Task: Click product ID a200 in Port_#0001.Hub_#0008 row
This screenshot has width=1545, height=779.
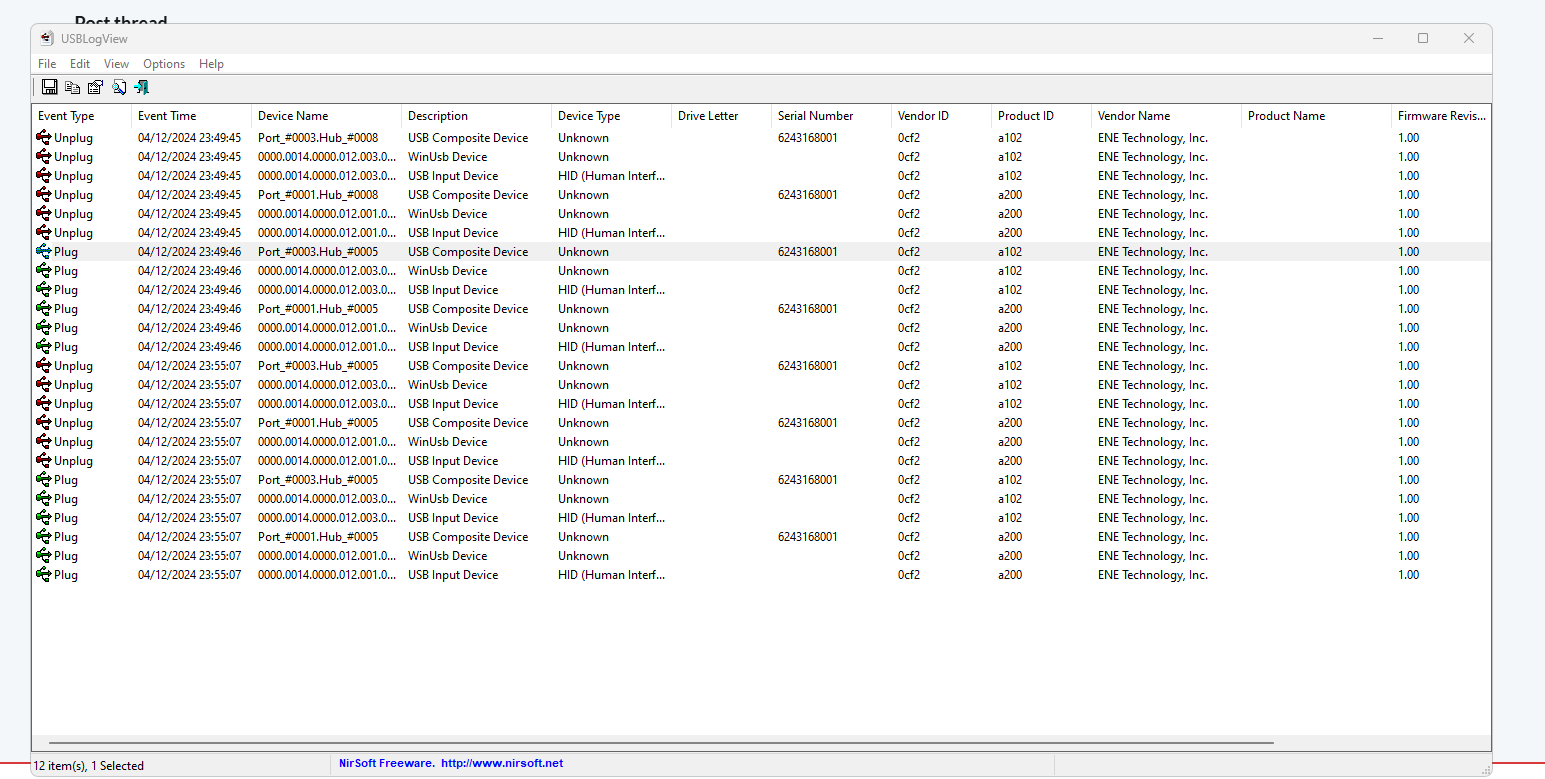Action: [1010, 195]
